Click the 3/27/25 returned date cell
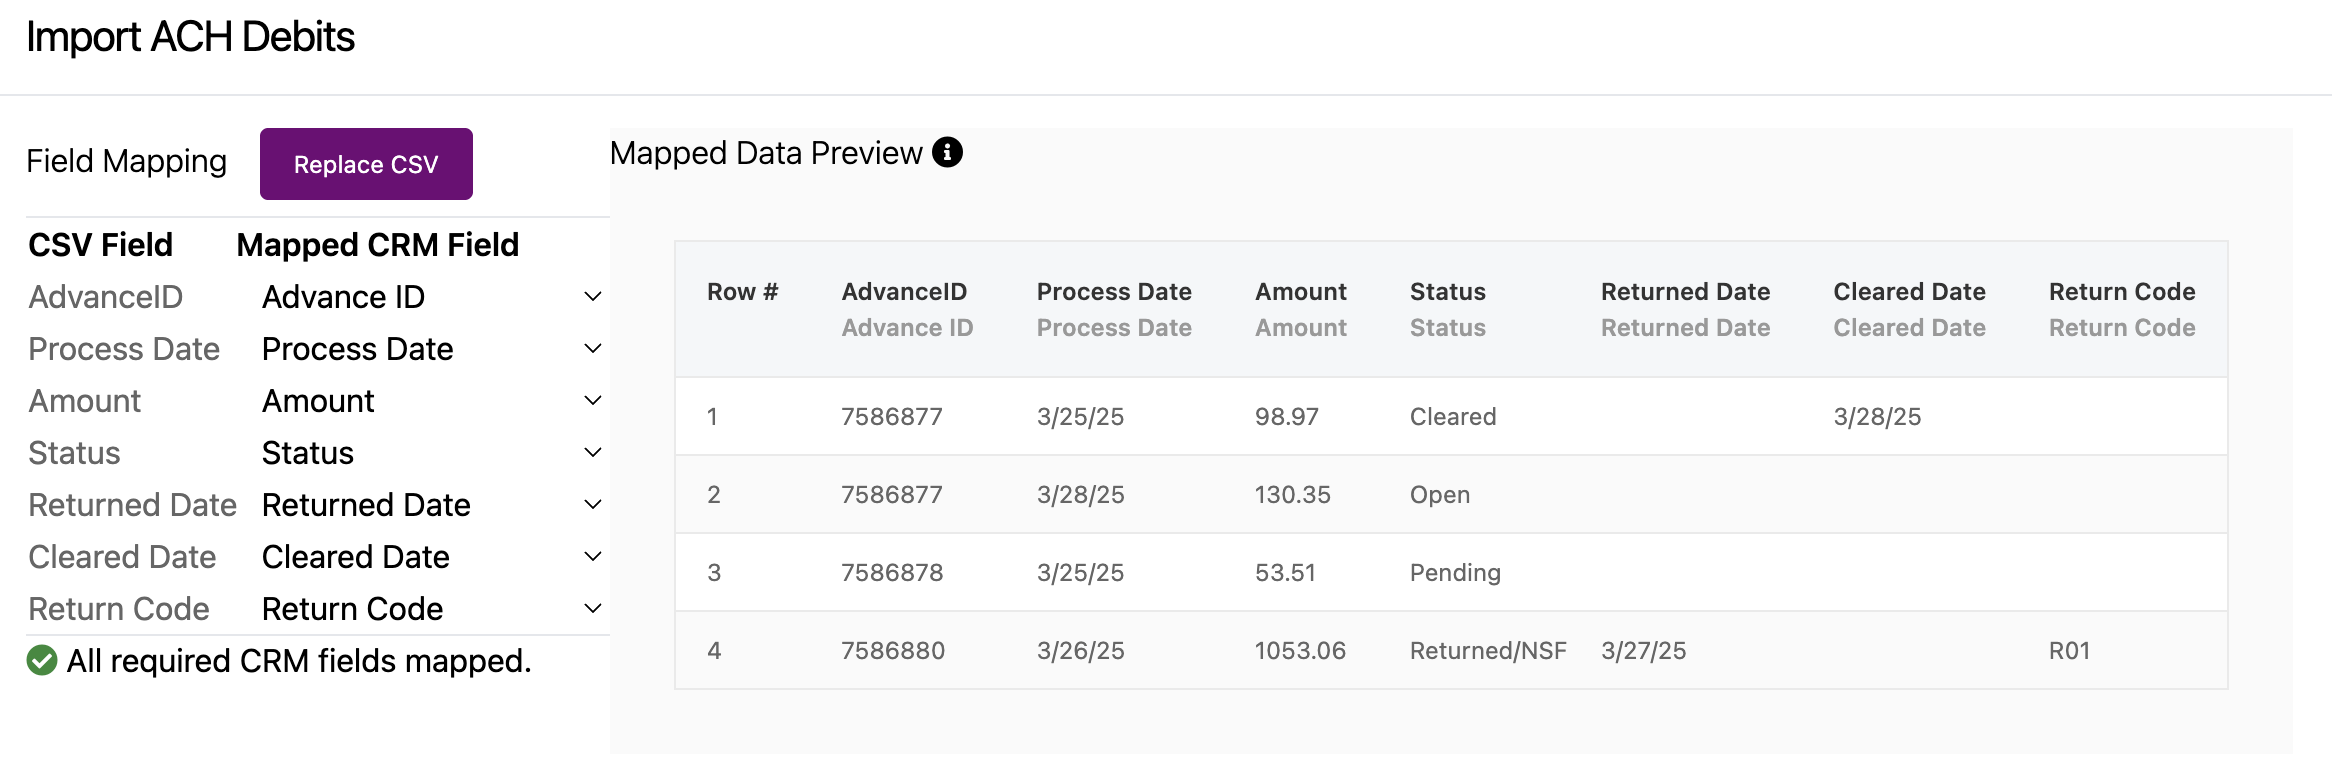The height and width of the screenshot is (764, 2332). 1643,651
